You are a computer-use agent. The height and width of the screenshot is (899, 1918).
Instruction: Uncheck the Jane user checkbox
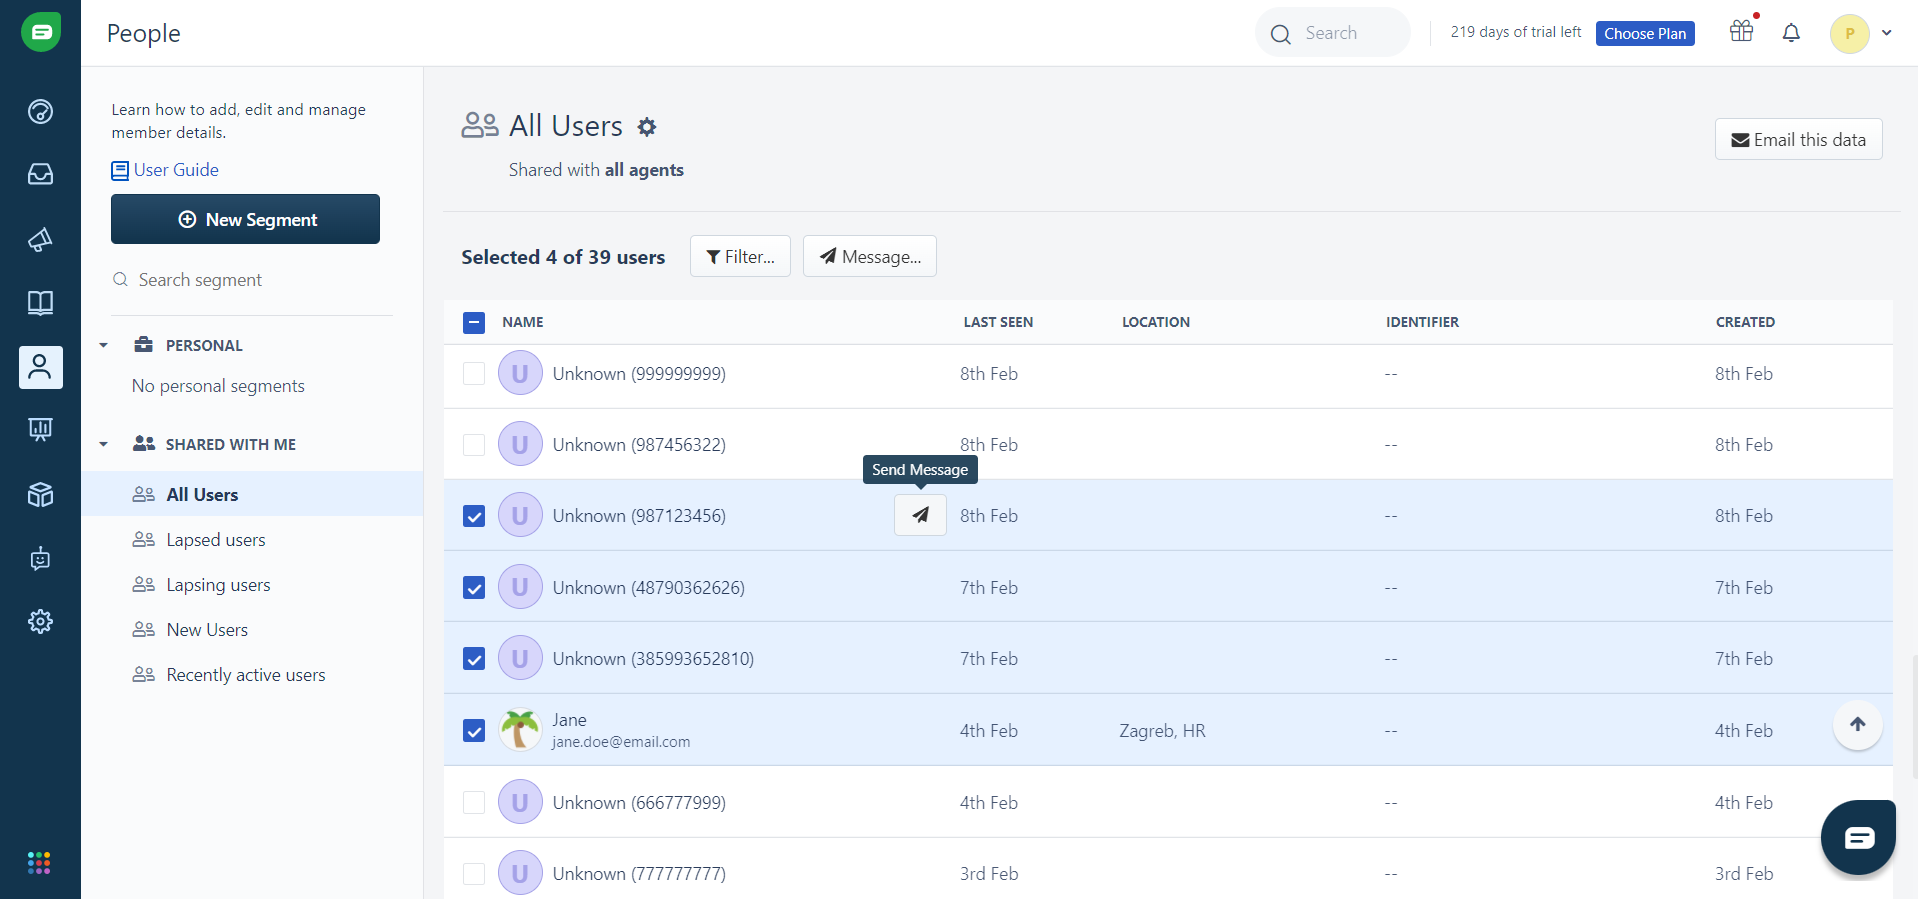[x=474, y=731]
